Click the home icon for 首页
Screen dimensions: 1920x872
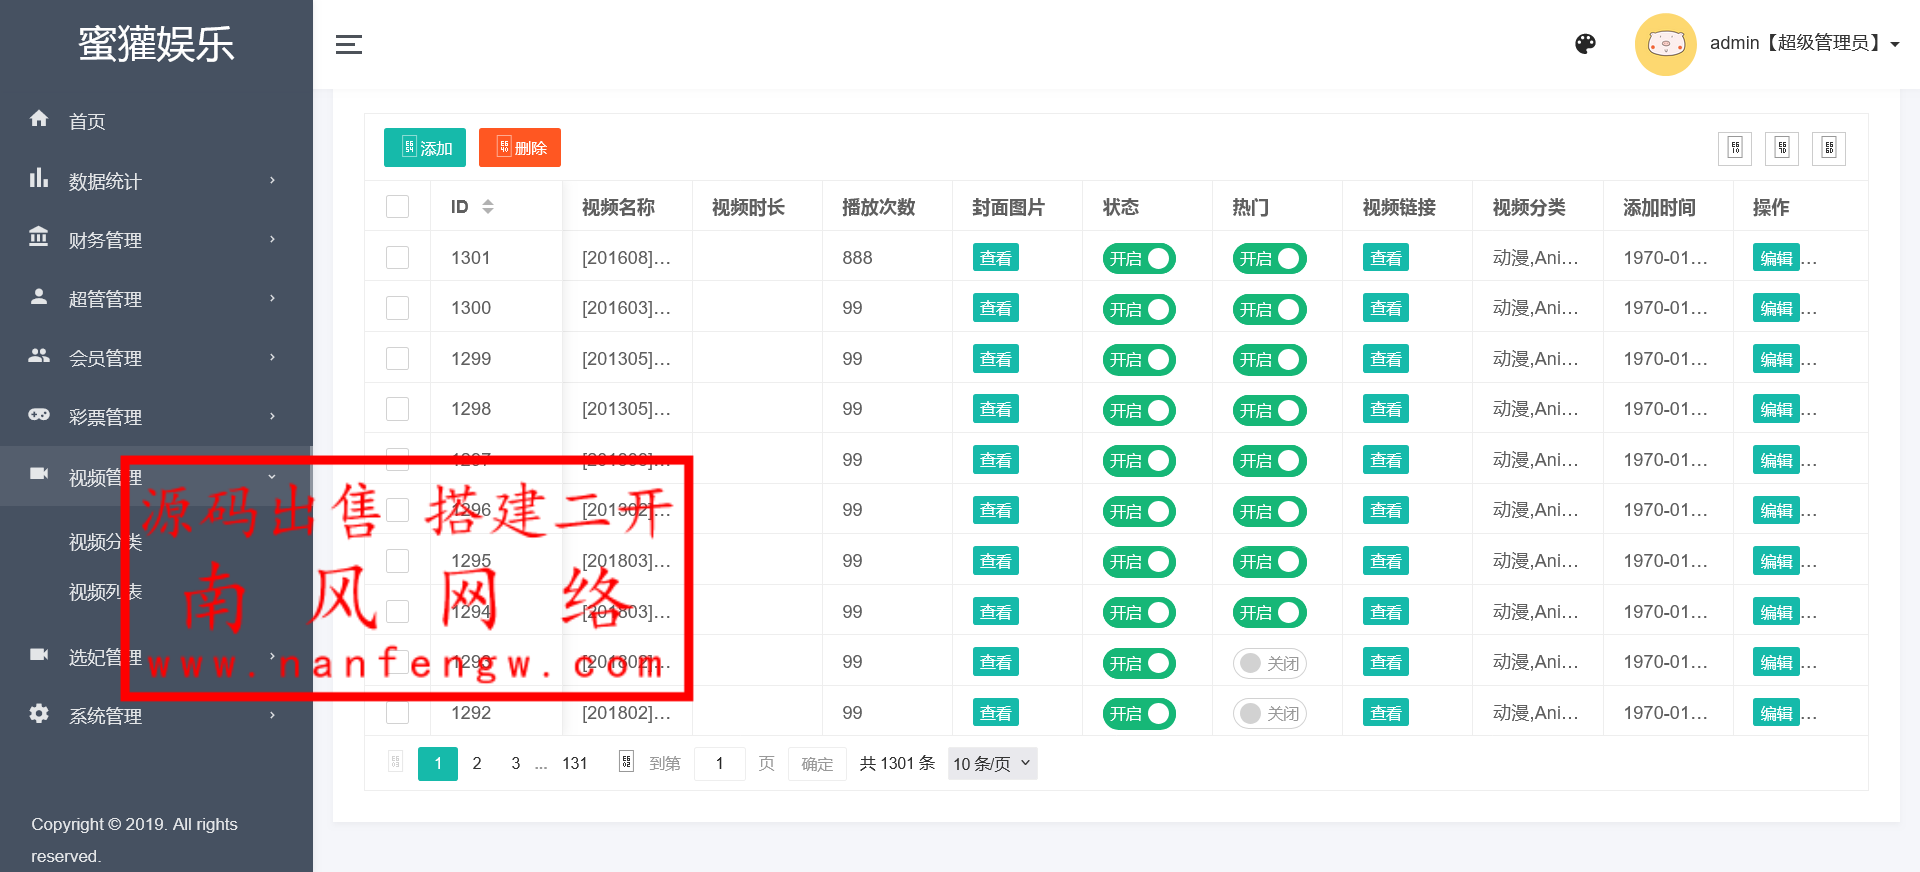39,119
